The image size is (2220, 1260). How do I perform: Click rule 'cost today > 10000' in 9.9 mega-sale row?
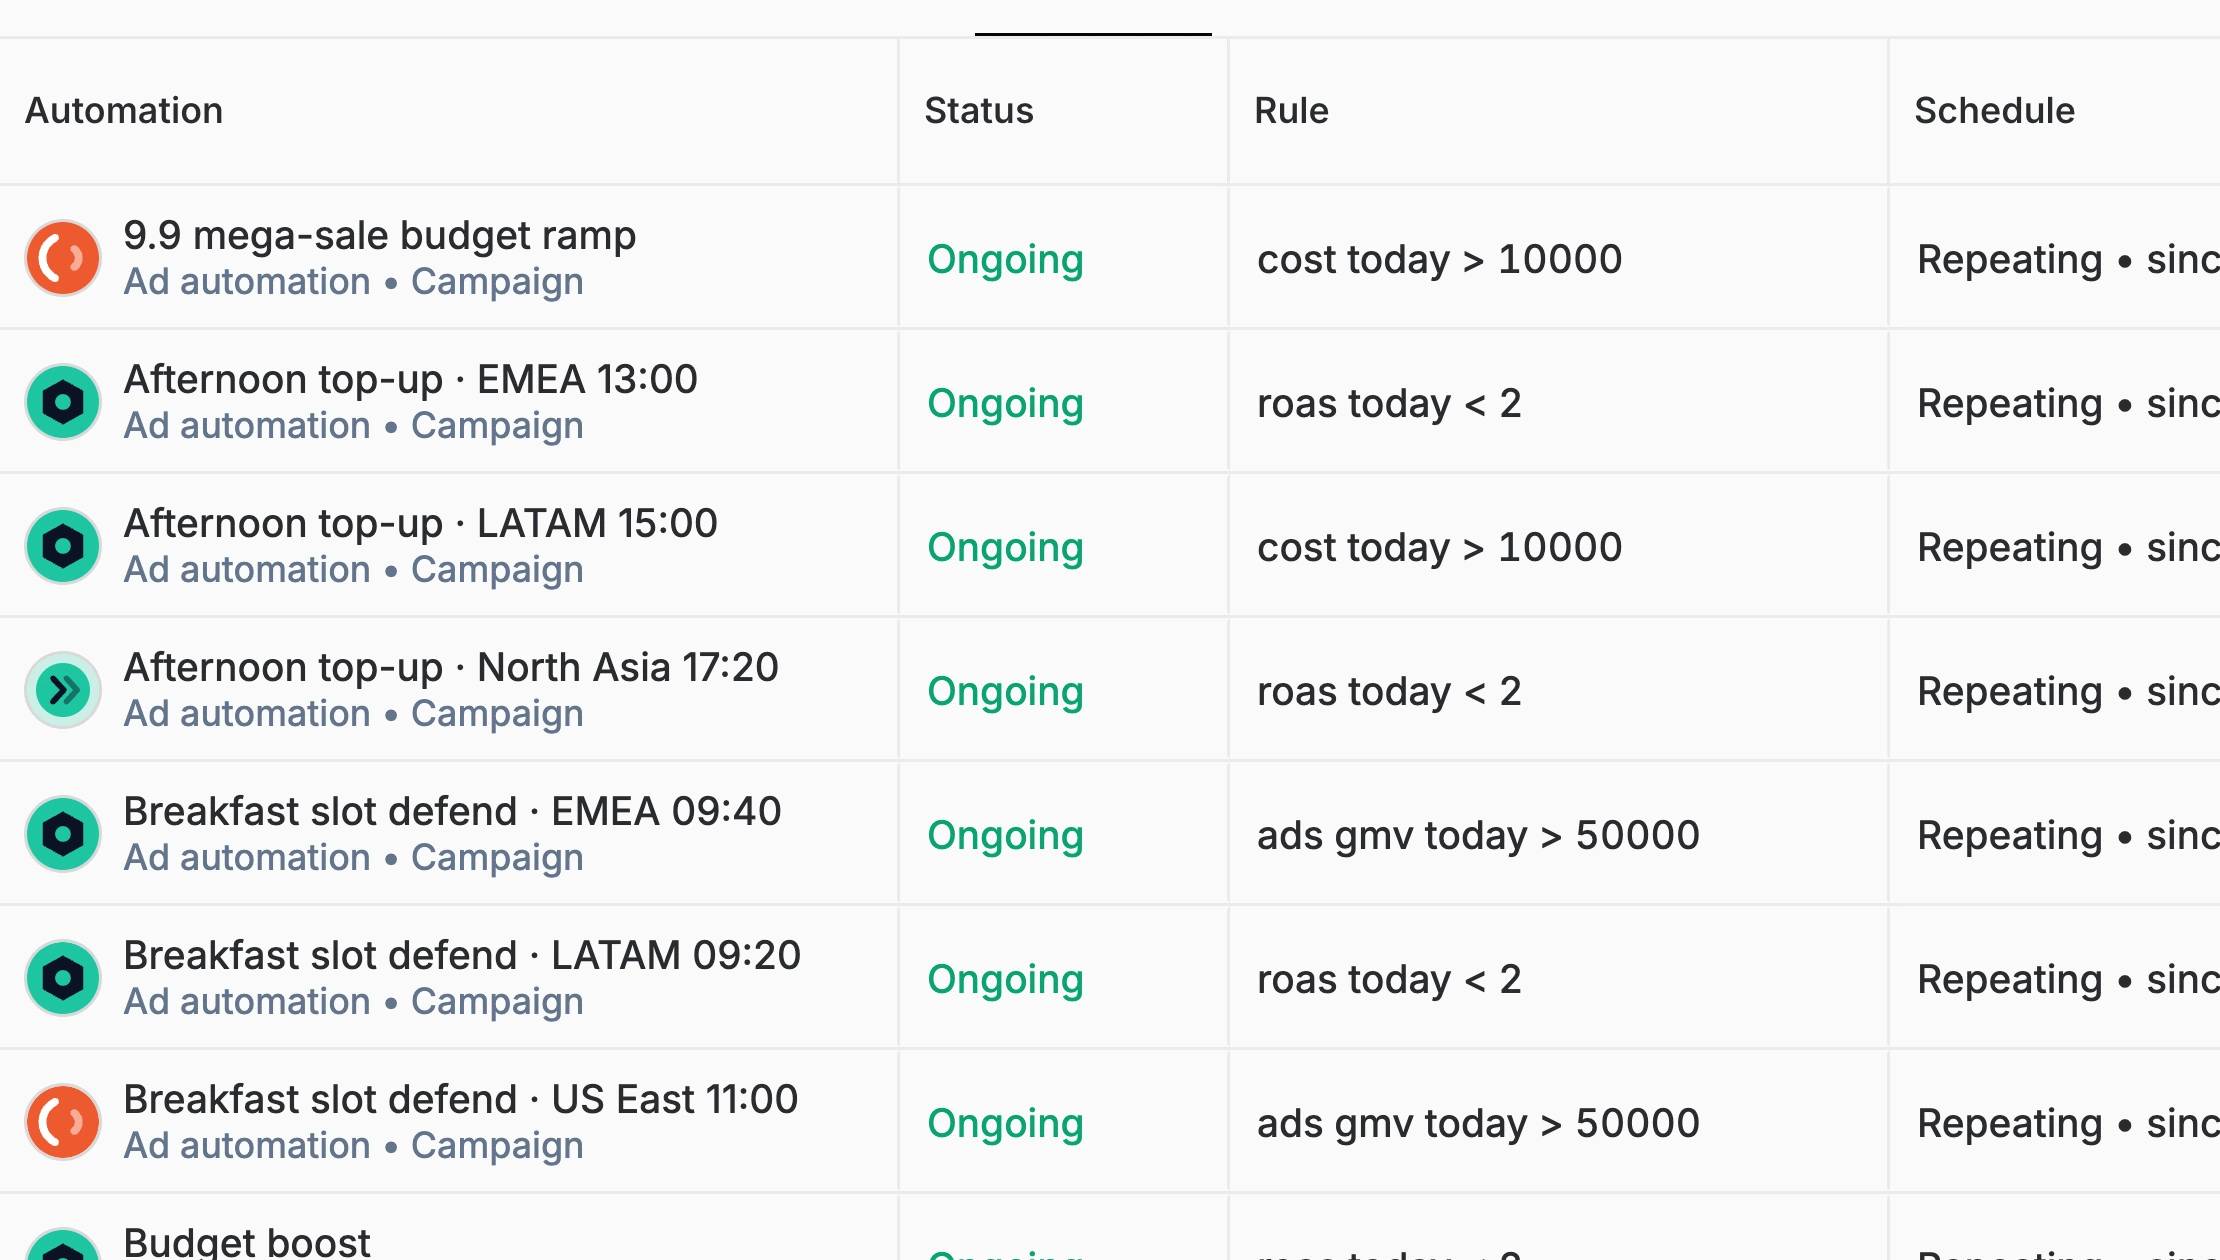coord(1440,260)
